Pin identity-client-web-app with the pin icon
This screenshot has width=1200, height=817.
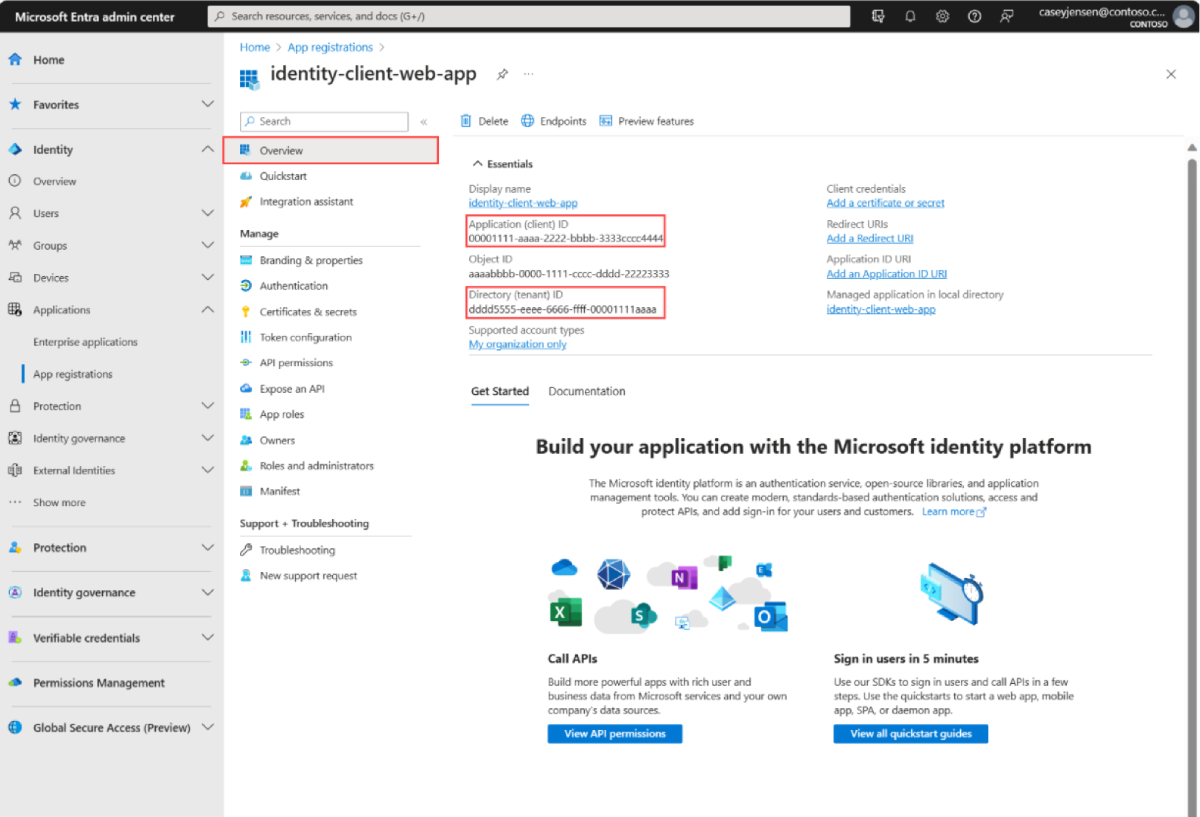click(503, 75)
